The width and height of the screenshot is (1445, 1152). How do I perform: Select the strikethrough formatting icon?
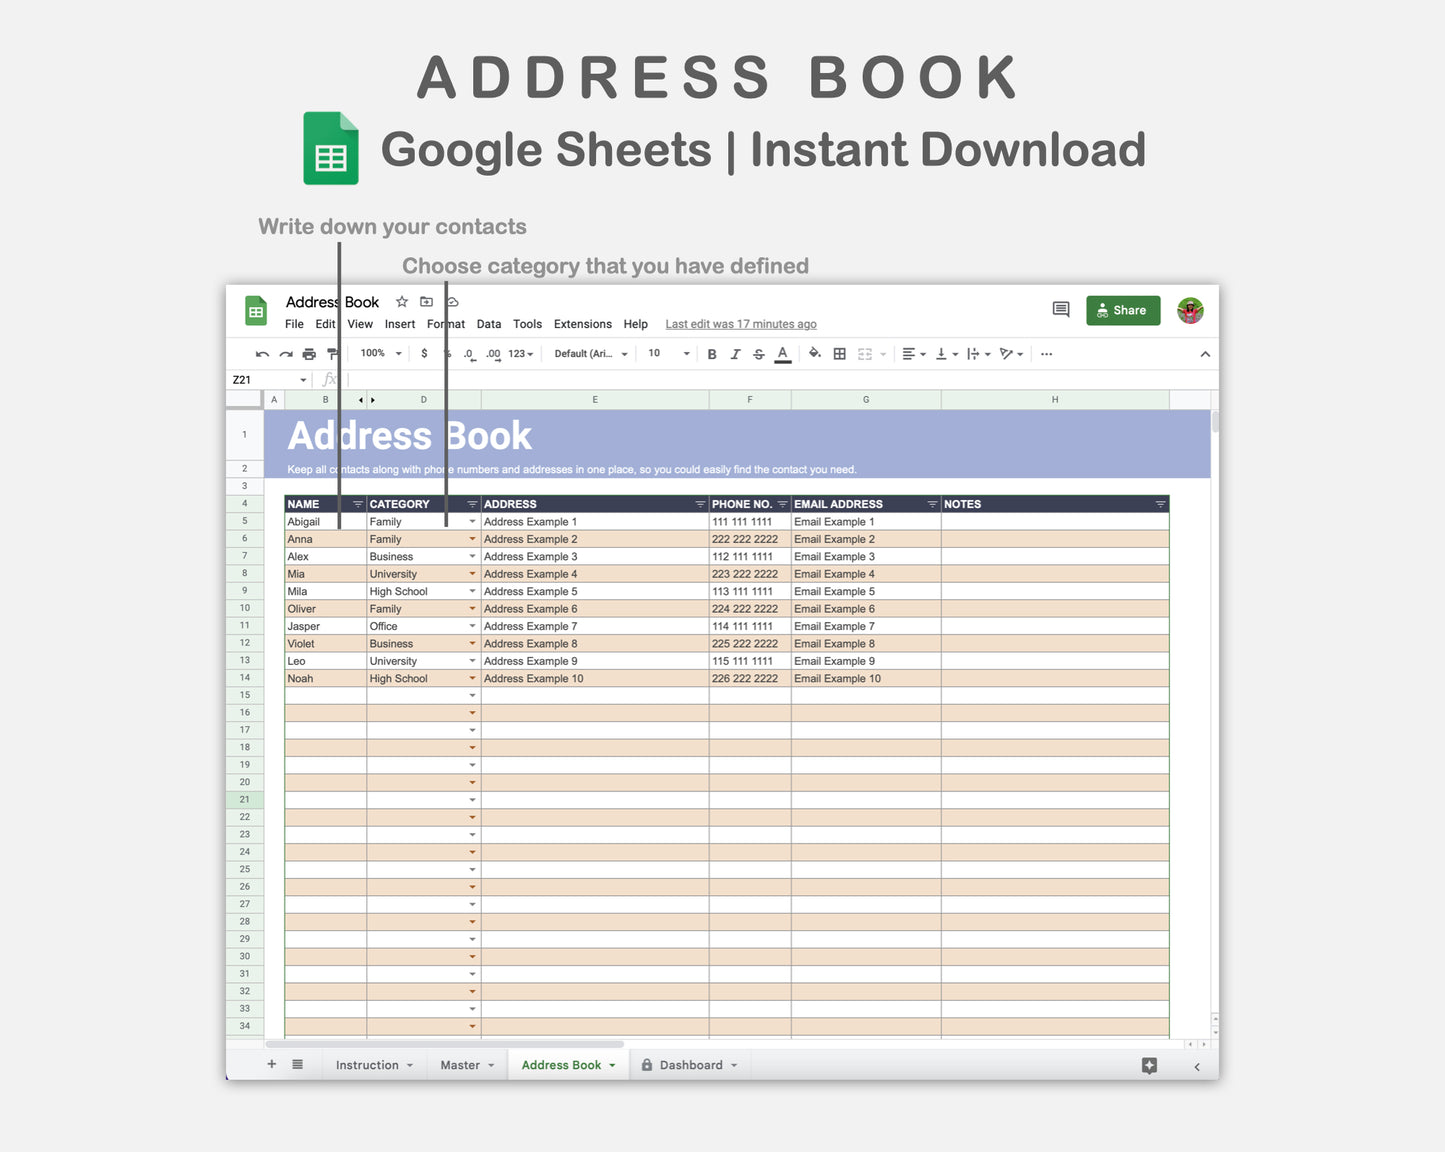click(759, 354)
